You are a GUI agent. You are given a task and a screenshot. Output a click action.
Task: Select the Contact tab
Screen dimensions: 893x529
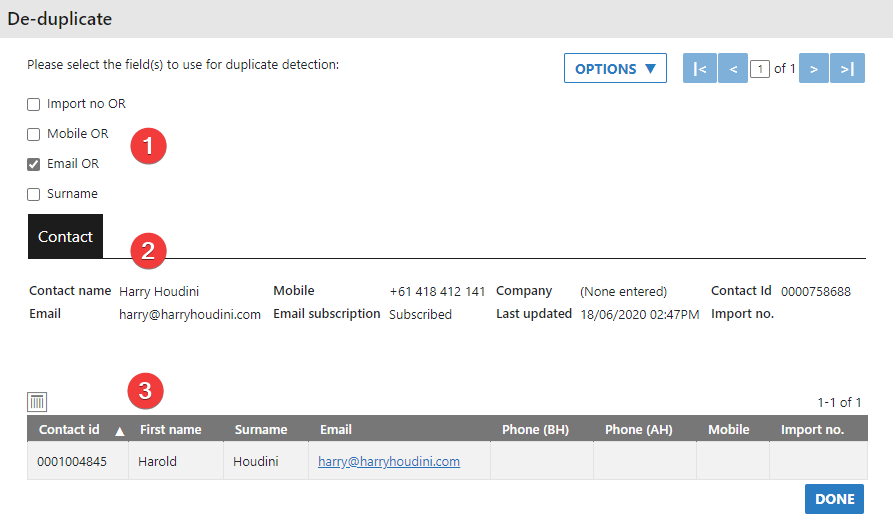(65, 237)
